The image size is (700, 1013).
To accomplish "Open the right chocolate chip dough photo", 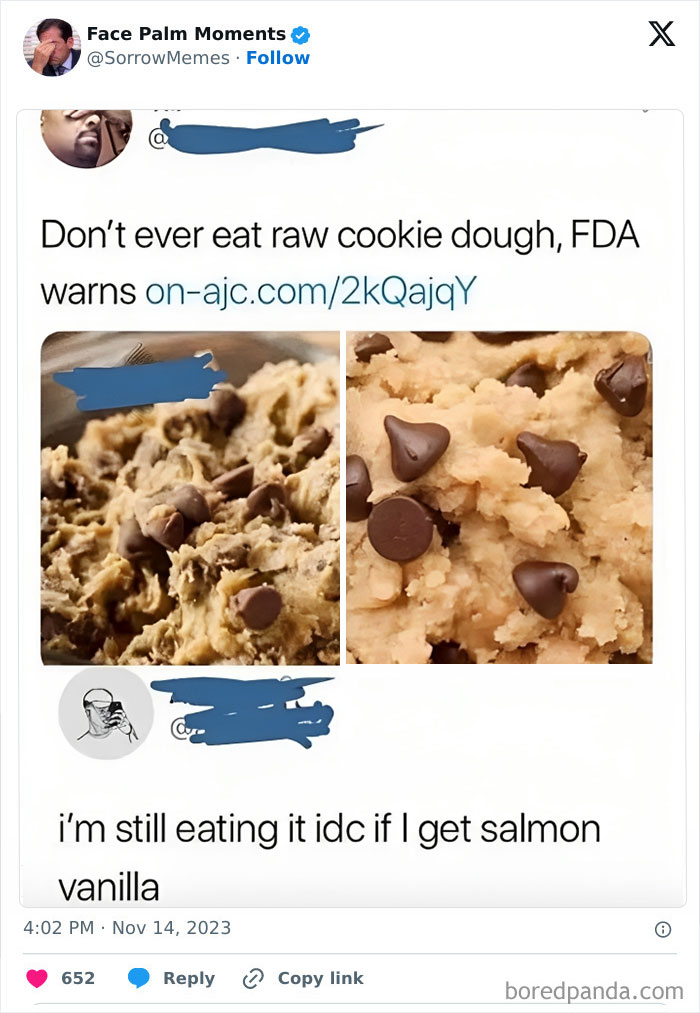I will click(499, 497).
